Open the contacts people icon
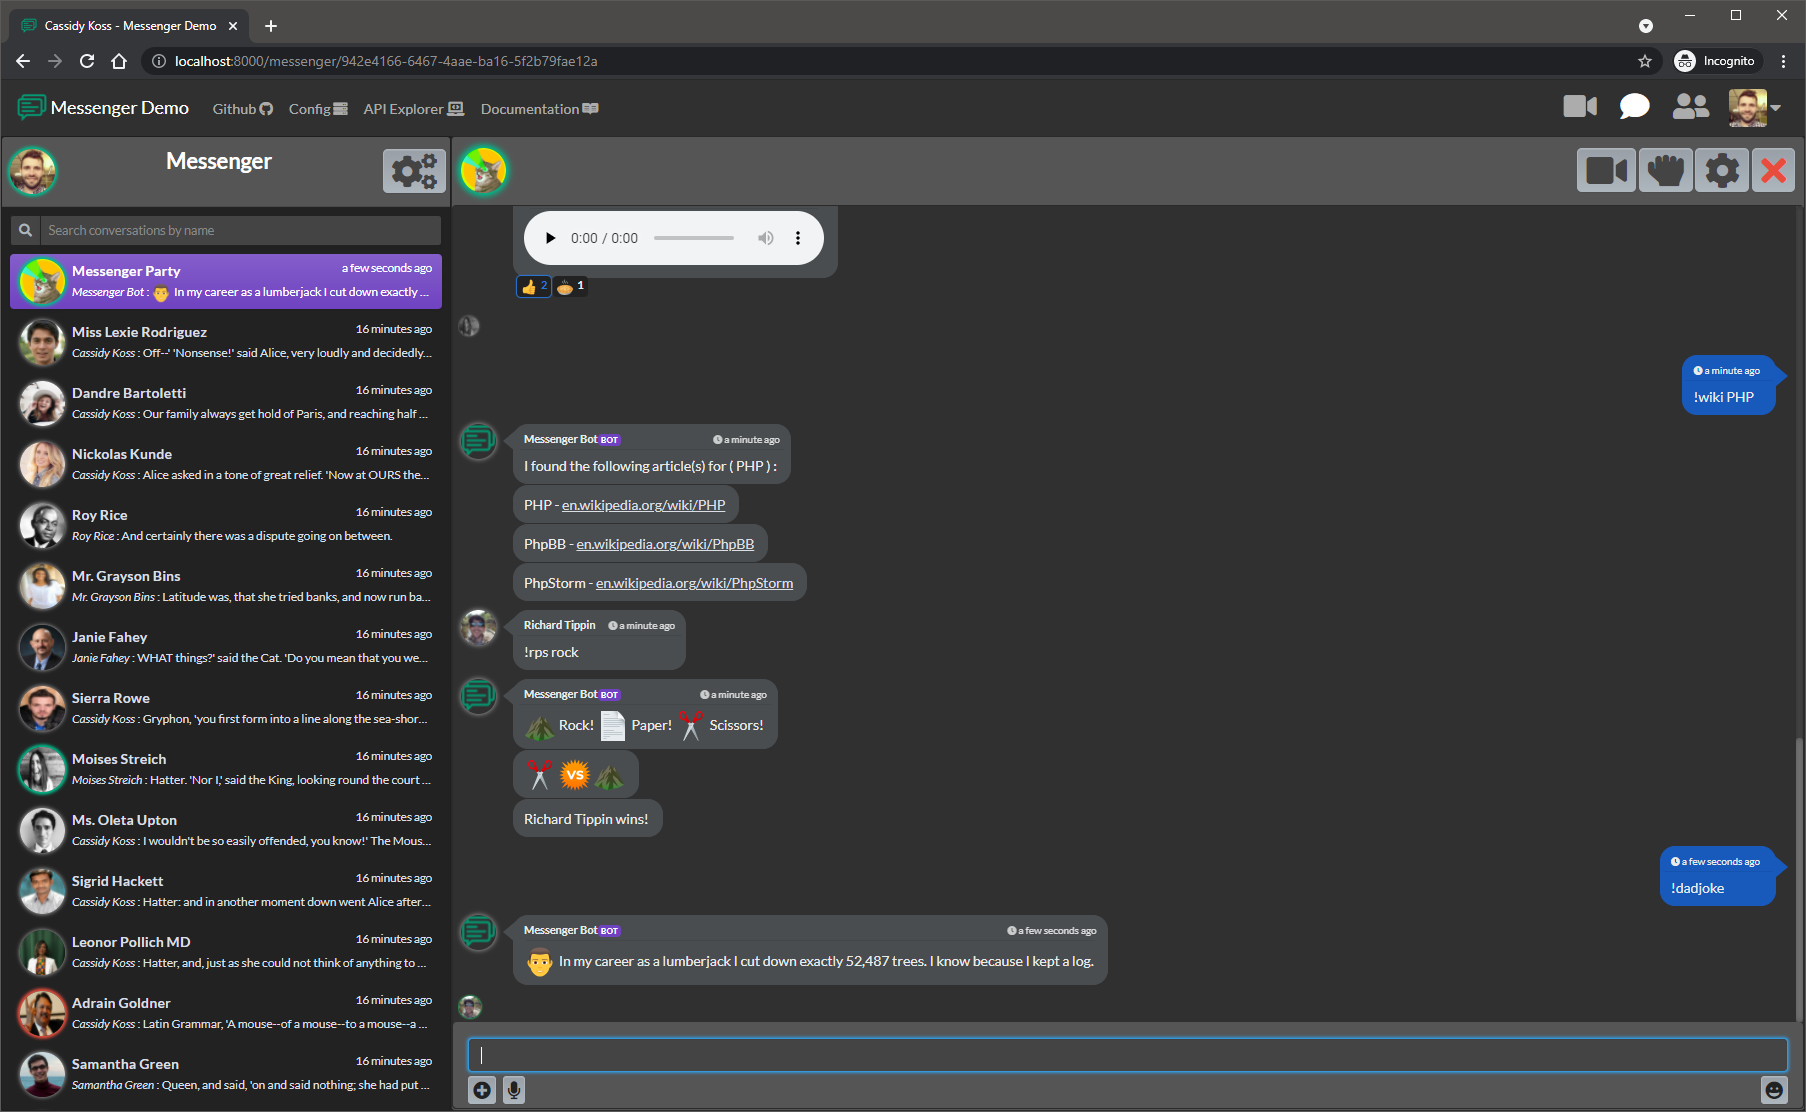1806x1112 pixels. (x=1689, y=107)
